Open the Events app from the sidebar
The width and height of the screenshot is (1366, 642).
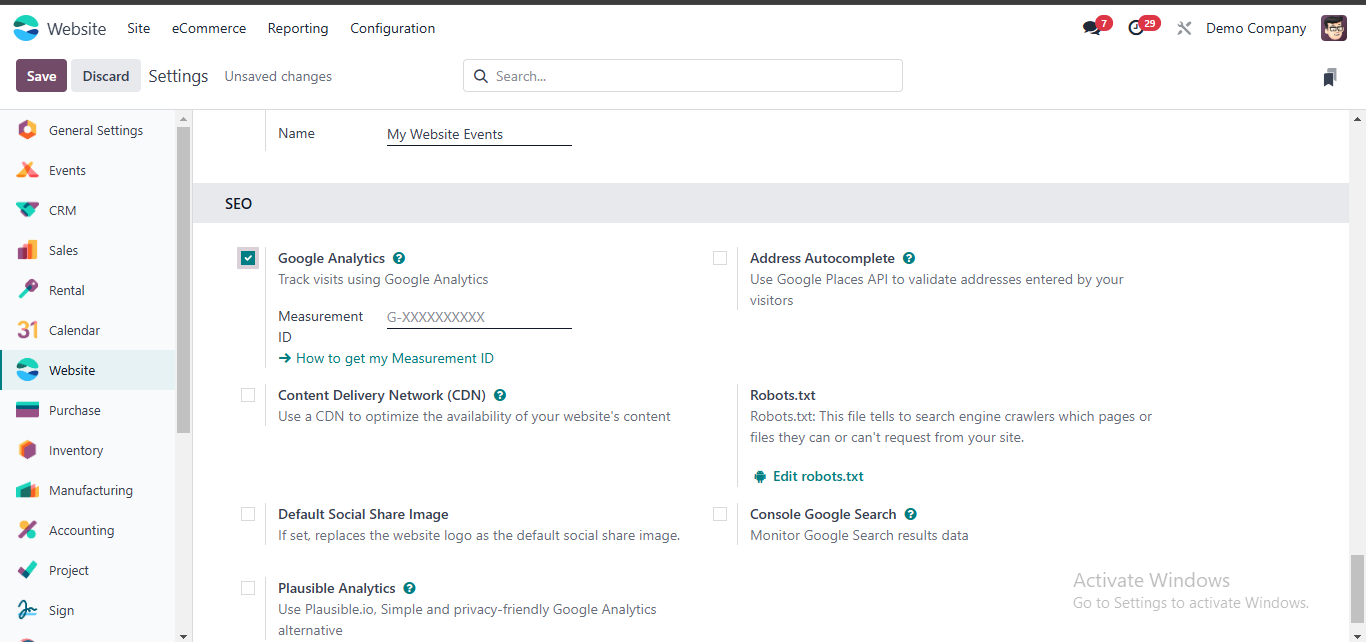coord(69,170)
